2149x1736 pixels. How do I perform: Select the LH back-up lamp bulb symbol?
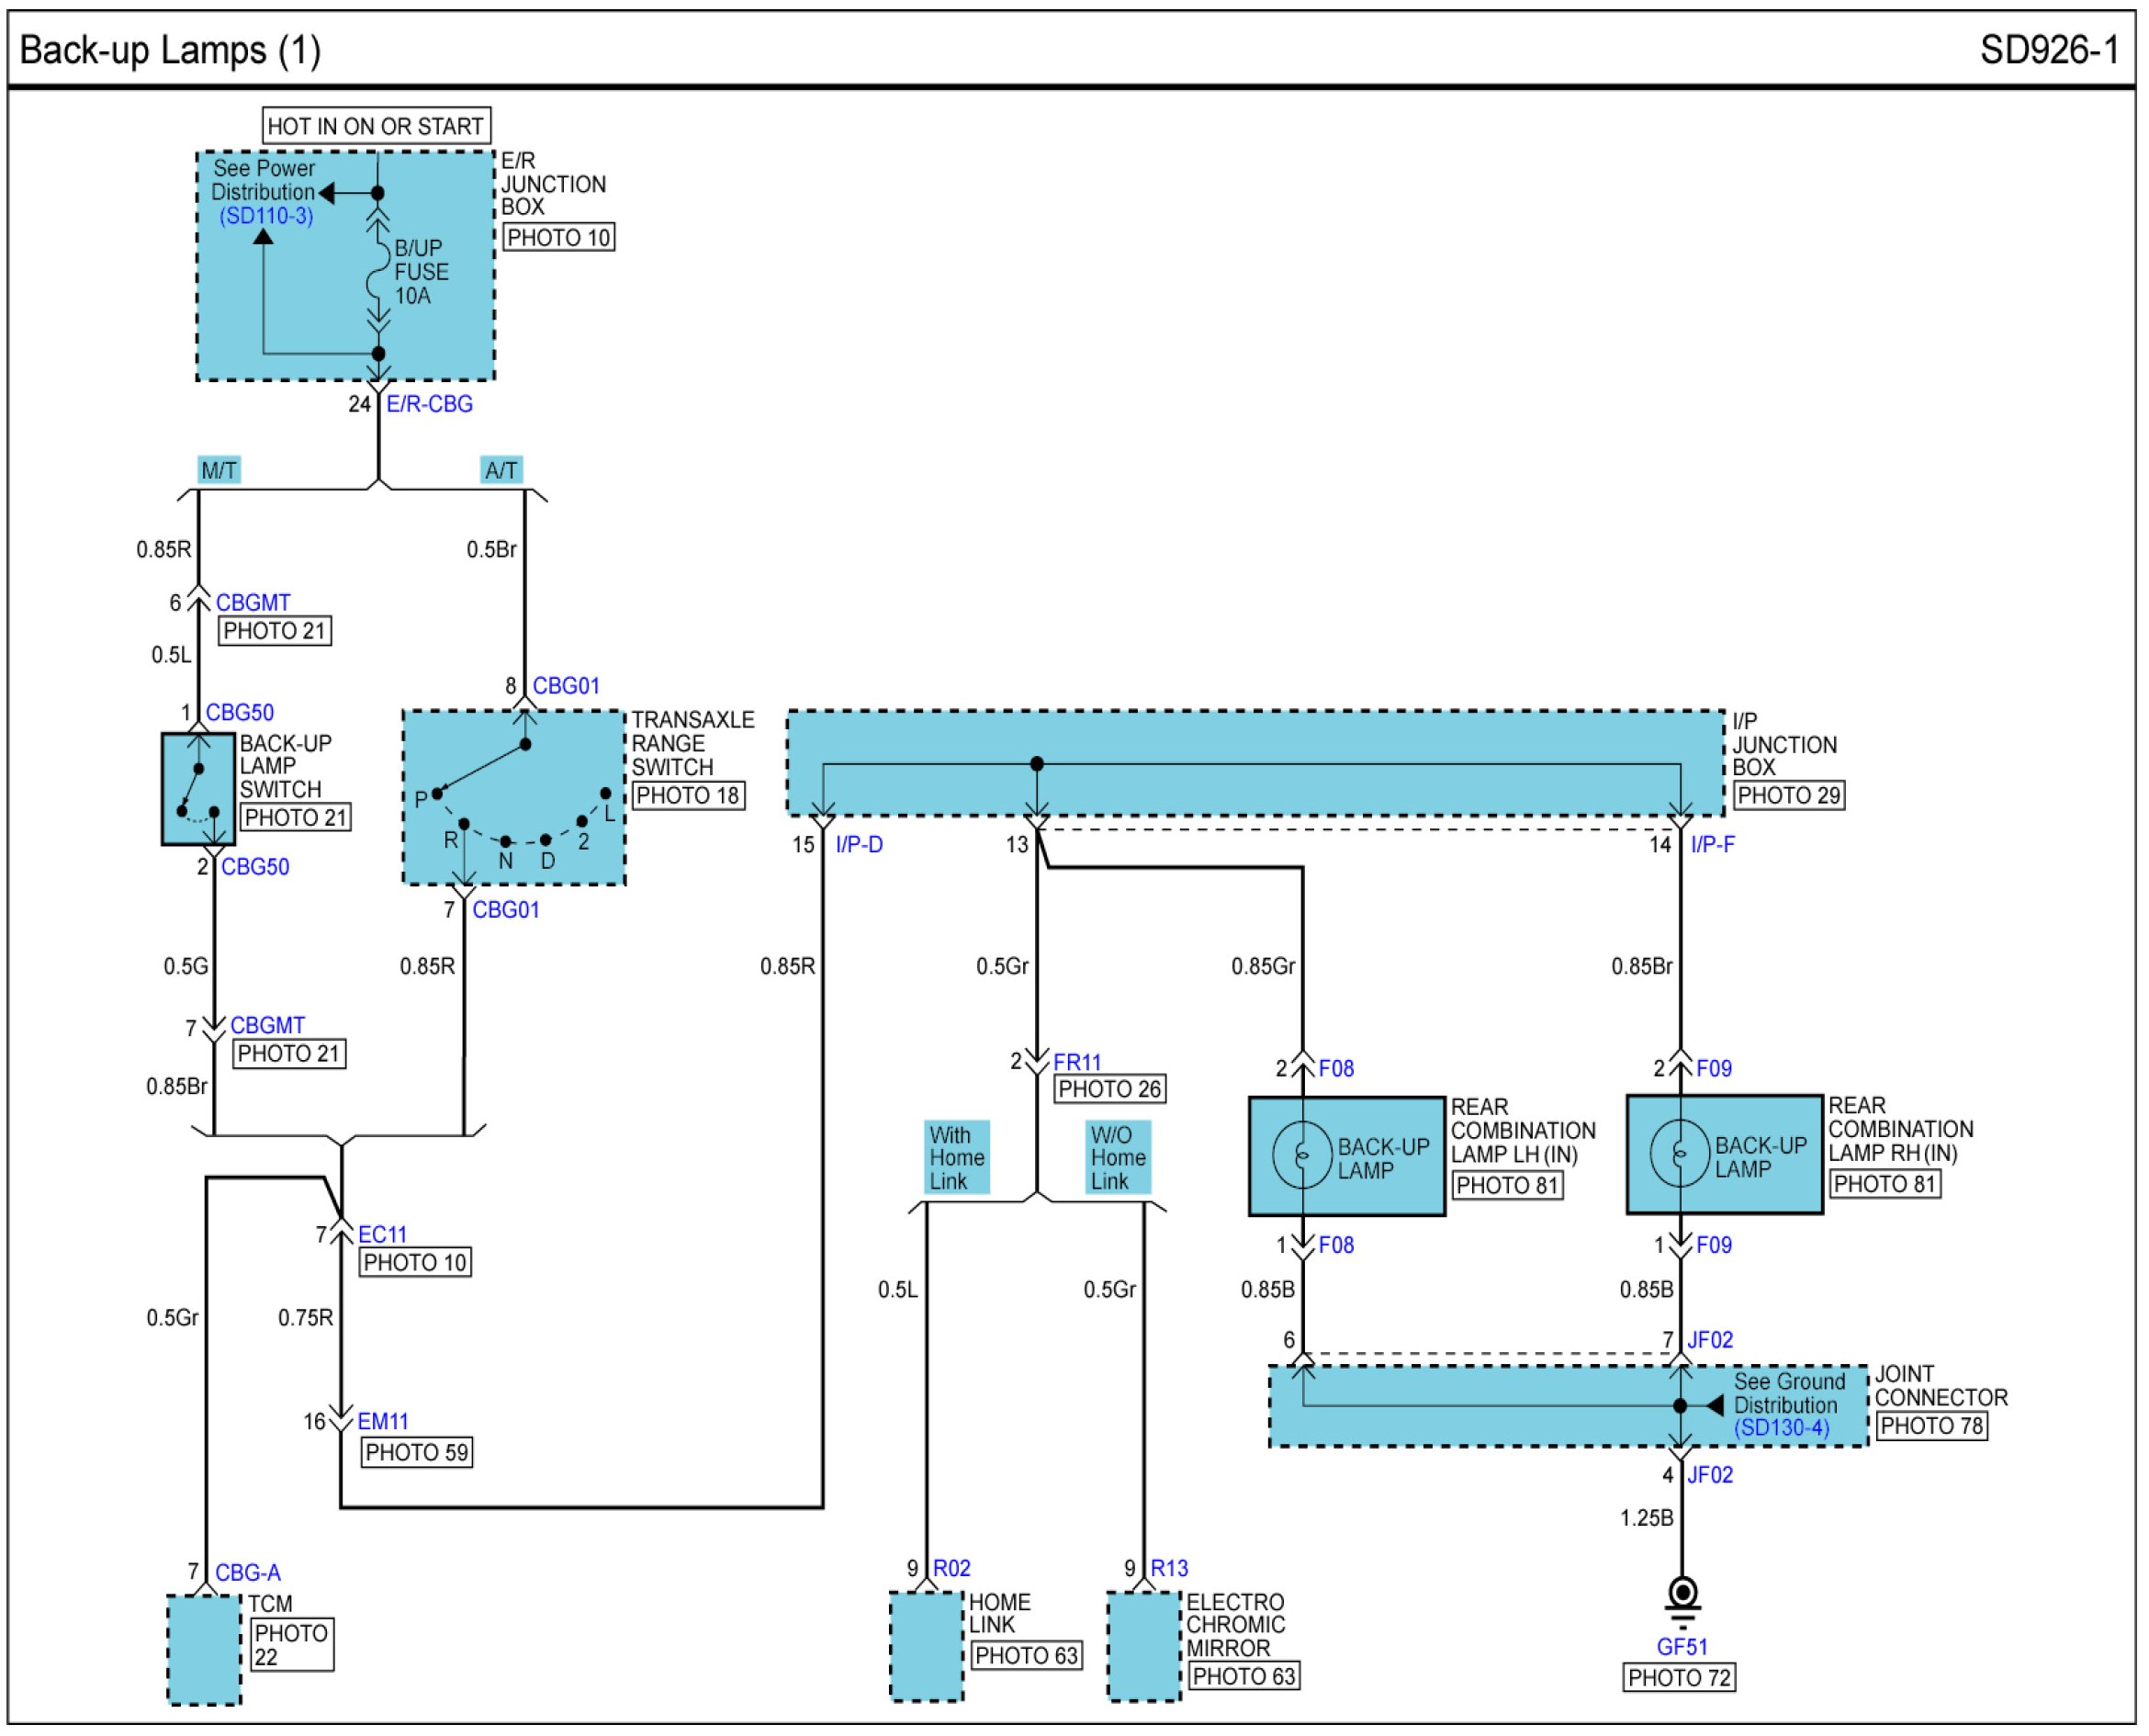1302,1155
